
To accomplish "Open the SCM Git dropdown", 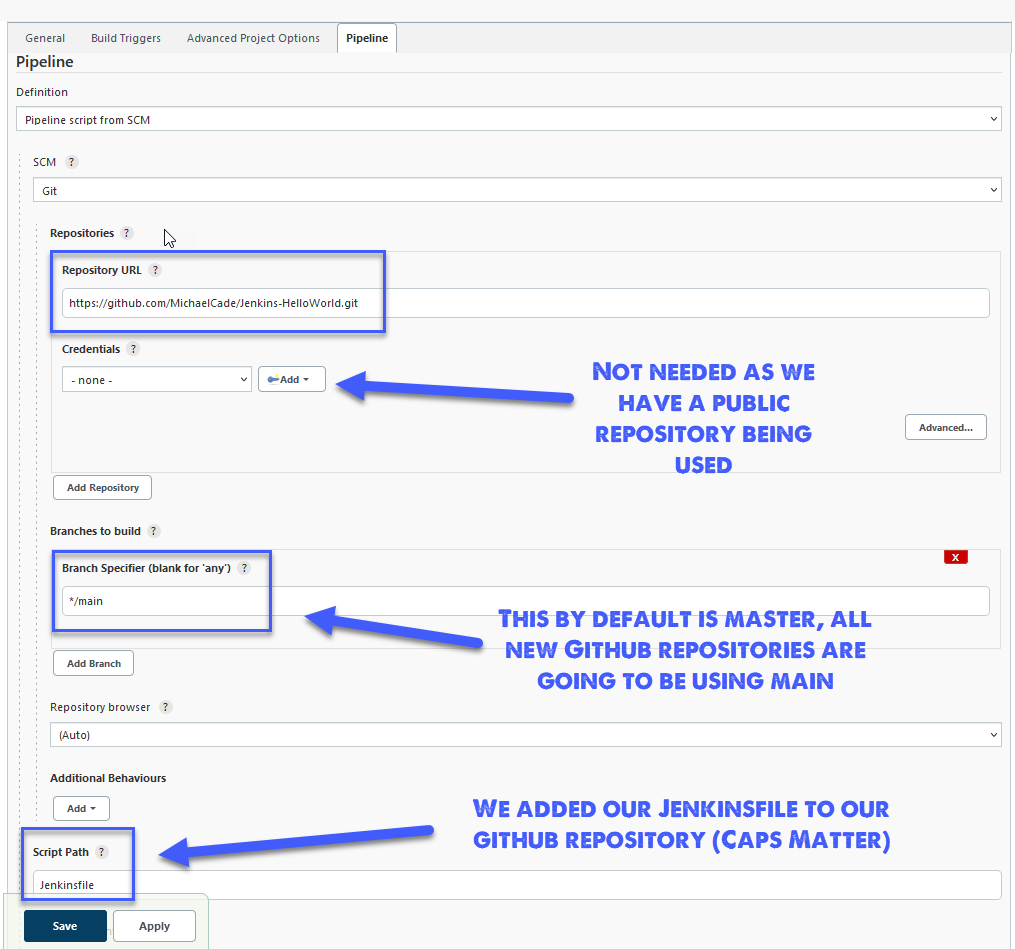I will click(x=517, y=189).
